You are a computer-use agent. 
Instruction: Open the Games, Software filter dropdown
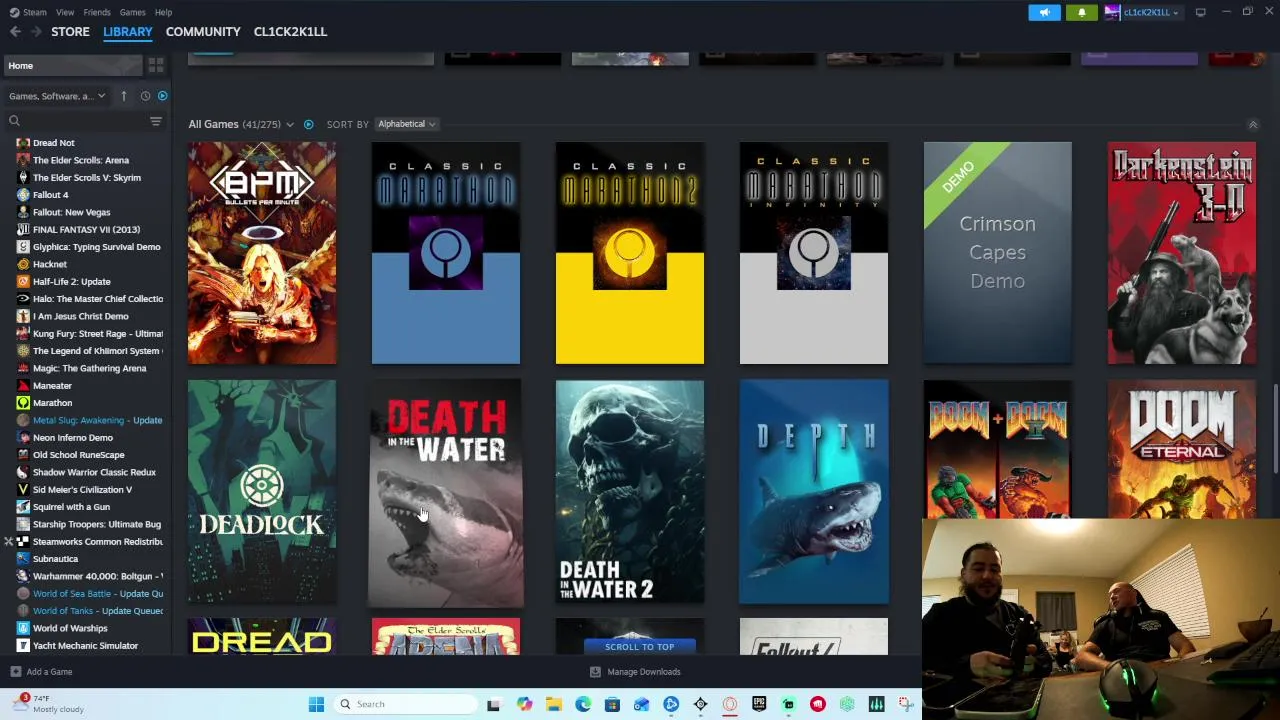click(56, 96)
